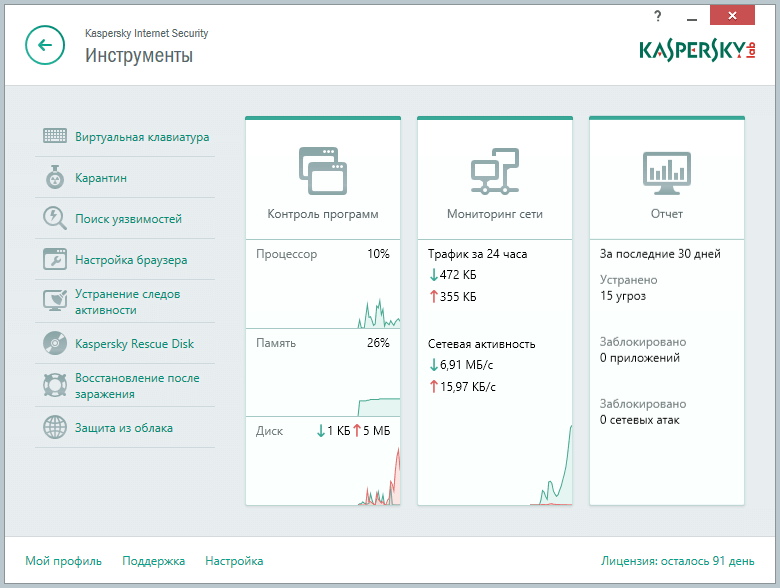Click the browser settings wrench icon
Viewport: 780px width, 588px height.
pos(55,259)
